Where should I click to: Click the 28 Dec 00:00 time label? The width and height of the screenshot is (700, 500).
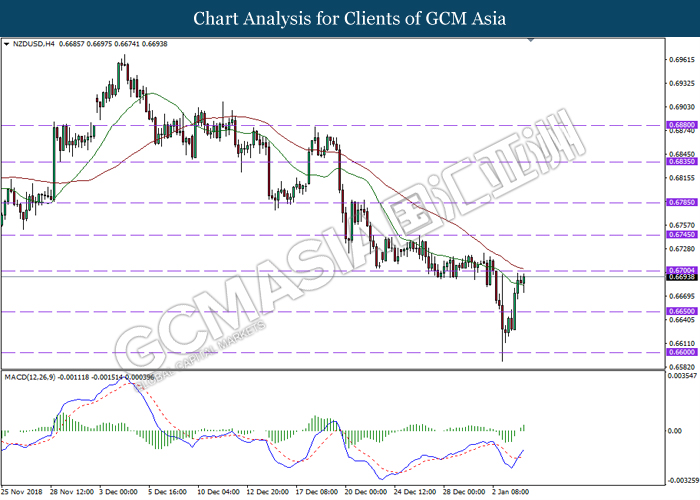[x=464, y=492]
